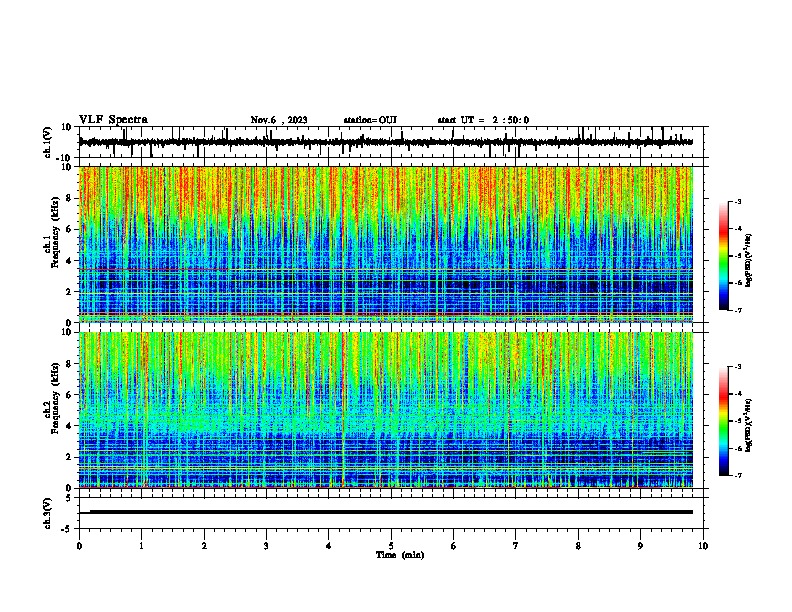
Task: Click the ch.2 "Frequency (kHz)" axis label
Action: pyautogui.click(x=55, y=398)
